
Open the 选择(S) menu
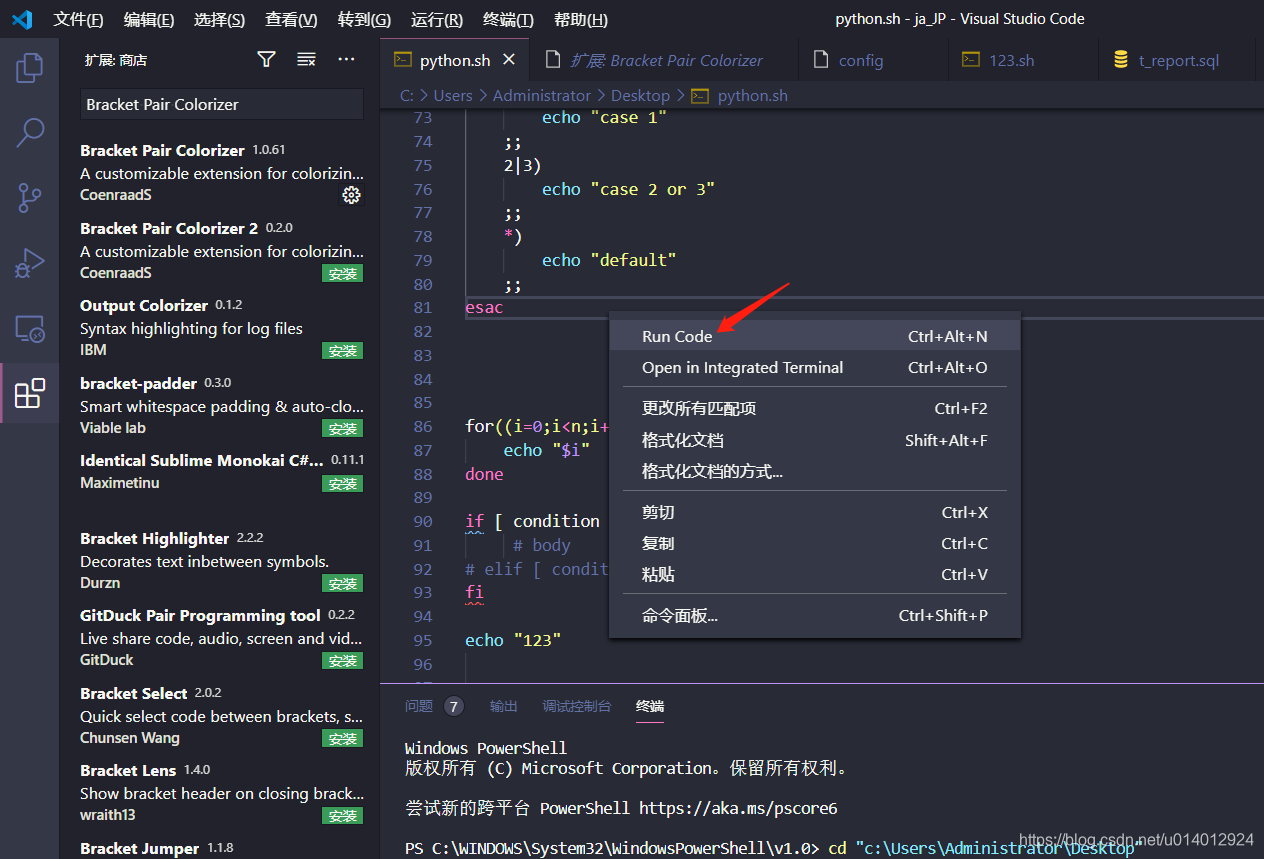point(219,19)
